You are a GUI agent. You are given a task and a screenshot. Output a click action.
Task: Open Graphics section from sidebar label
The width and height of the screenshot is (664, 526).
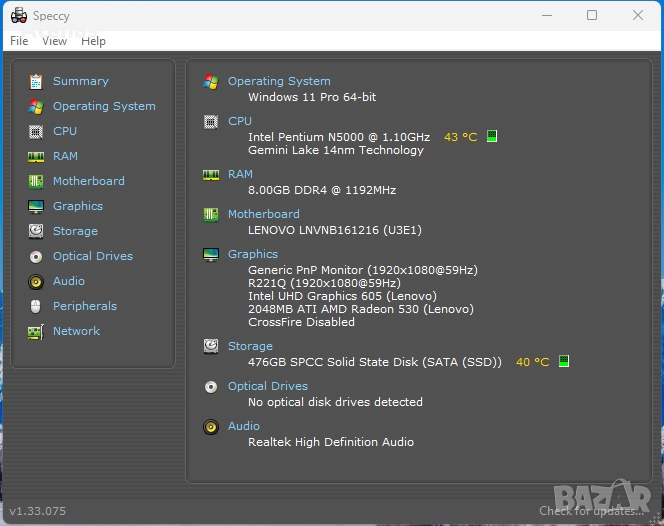78,206
